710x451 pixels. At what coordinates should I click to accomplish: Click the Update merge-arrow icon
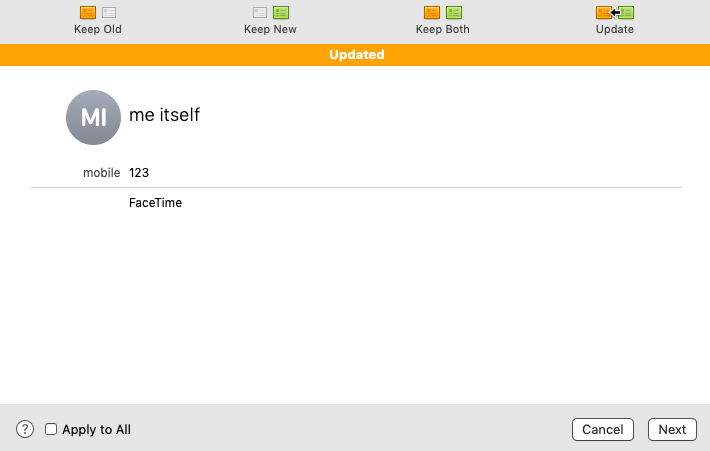point(615,13)
